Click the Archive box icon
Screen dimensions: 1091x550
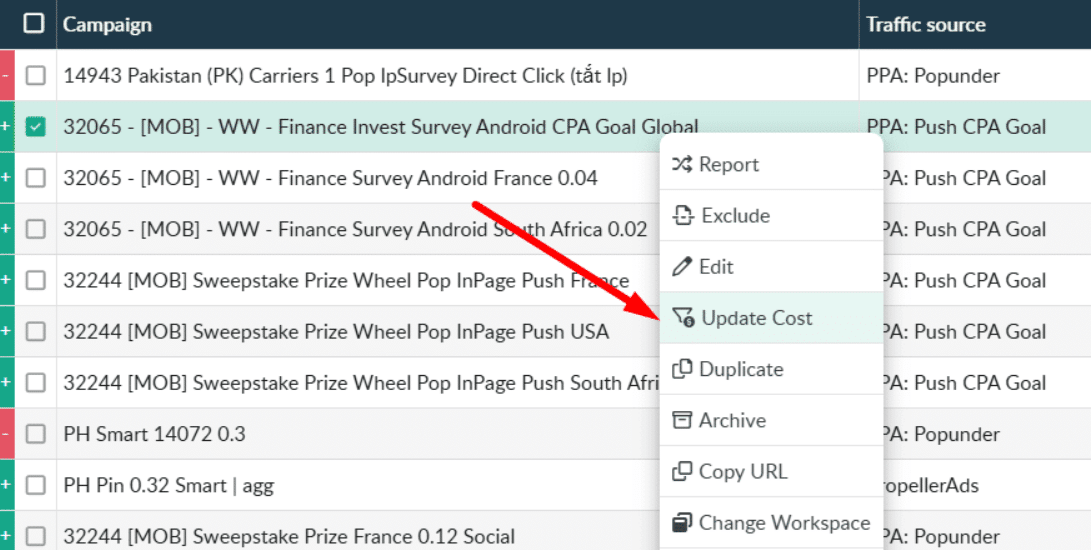coord(683,420)
